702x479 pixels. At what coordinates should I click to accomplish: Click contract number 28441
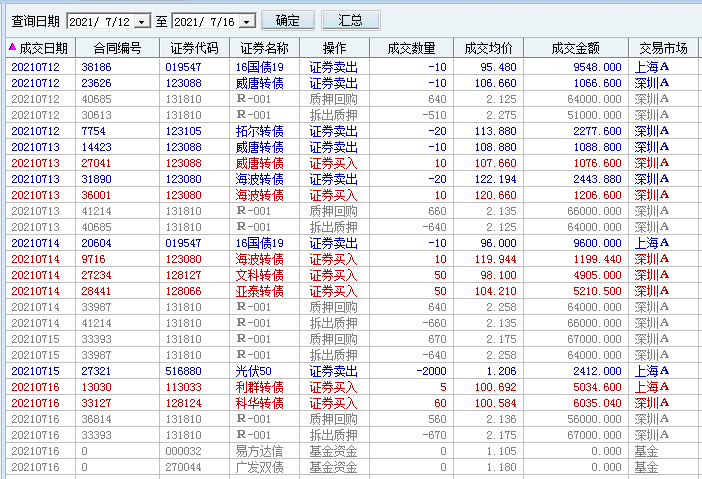click(x=96, y=291)
